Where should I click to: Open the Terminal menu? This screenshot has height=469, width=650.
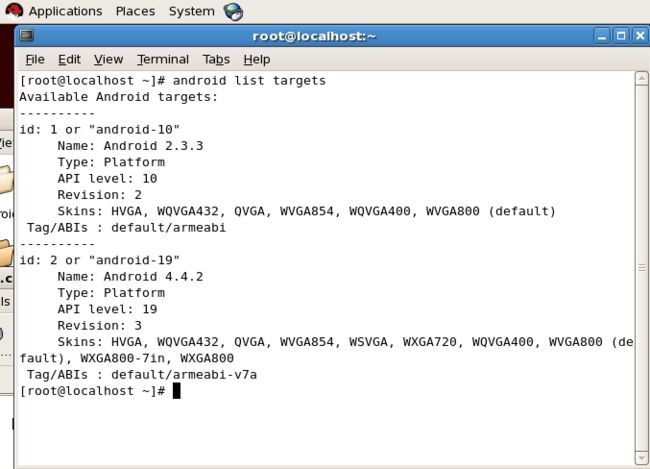pyautogui.click(x=163, y=60)
